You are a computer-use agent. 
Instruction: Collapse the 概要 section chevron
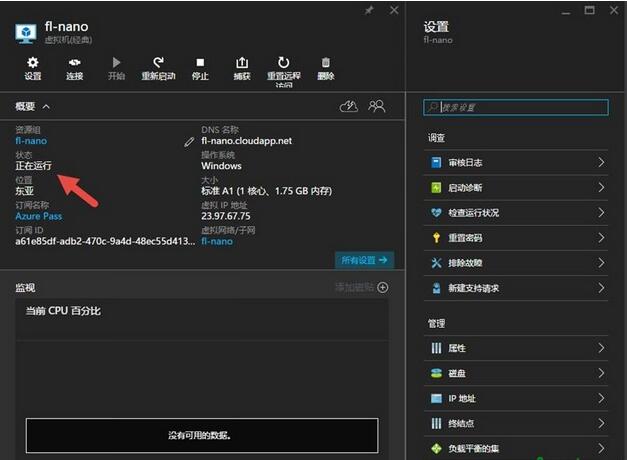pos(46,106)
